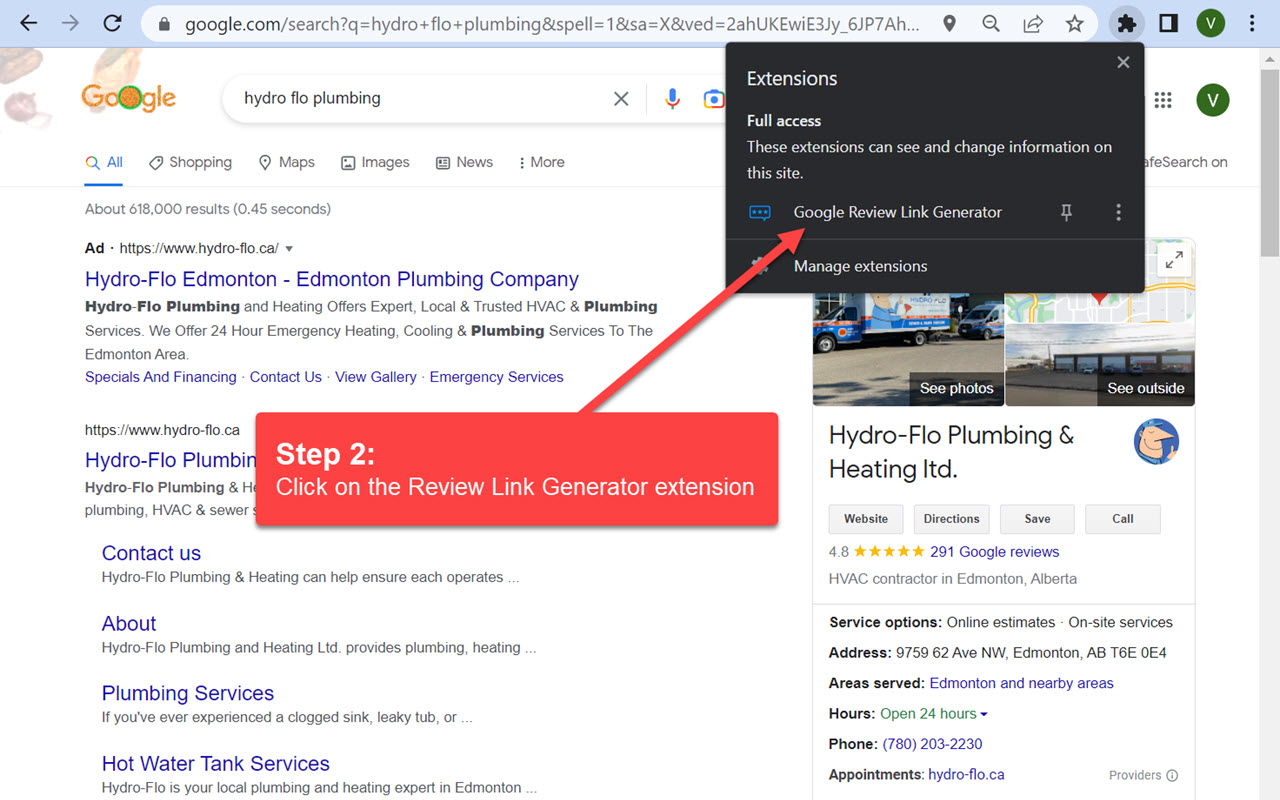Bookmark this page with the star
This screenshot has height=800, width=1280.
tap(1075, 22)
